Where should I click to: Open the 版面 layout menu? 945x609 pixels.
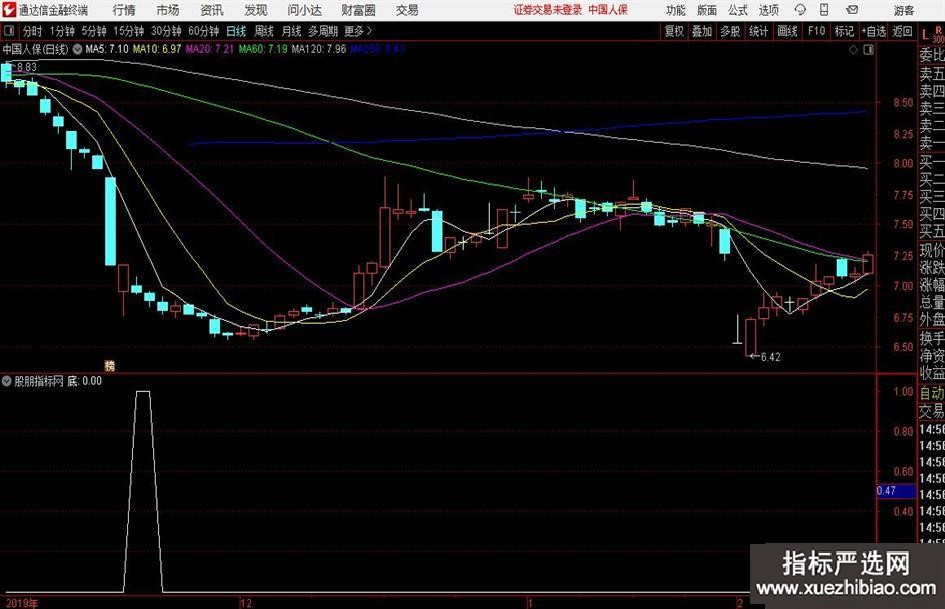[707, 10]
